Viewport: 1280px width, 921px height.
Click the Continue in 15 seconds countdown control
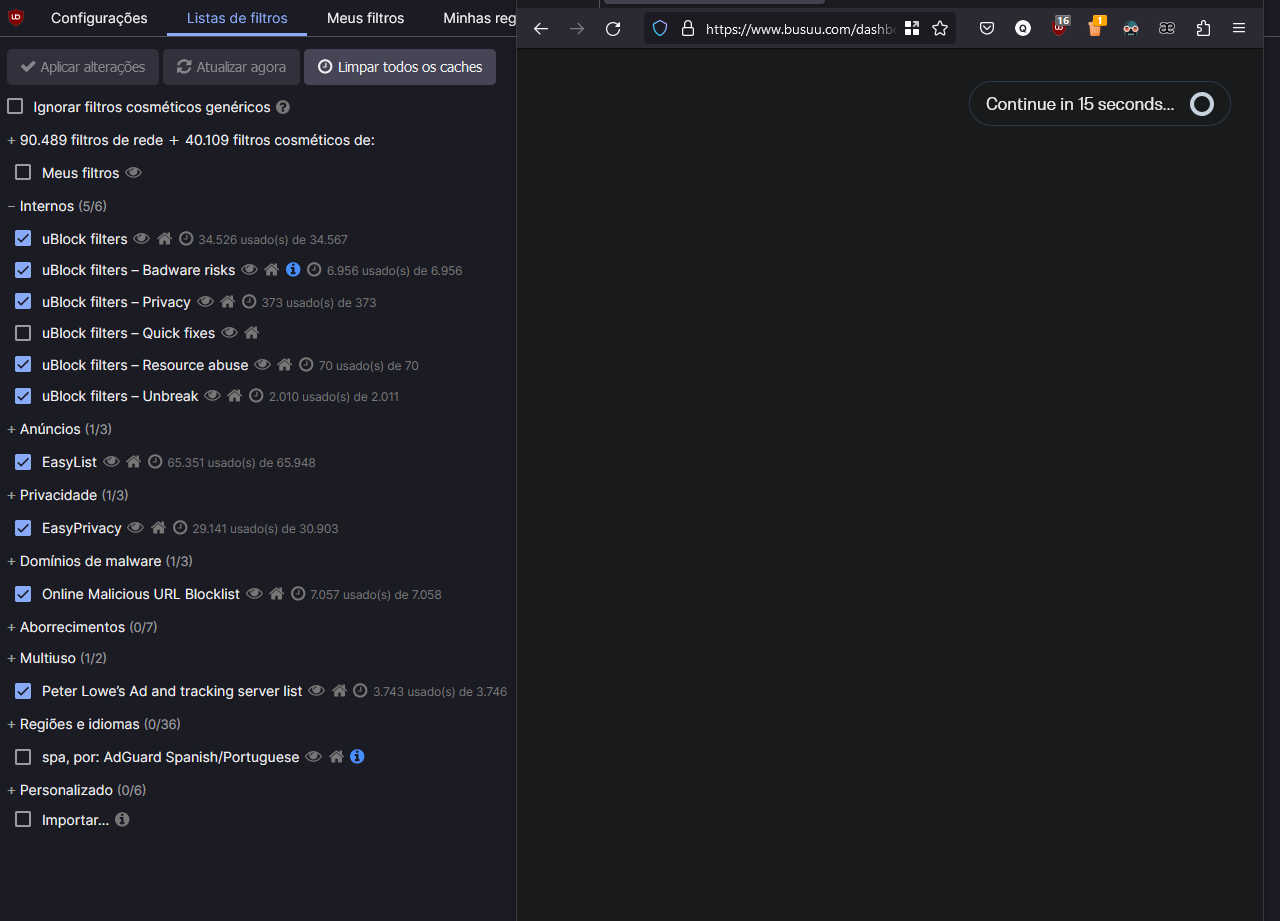click(x=1100, y=103)
